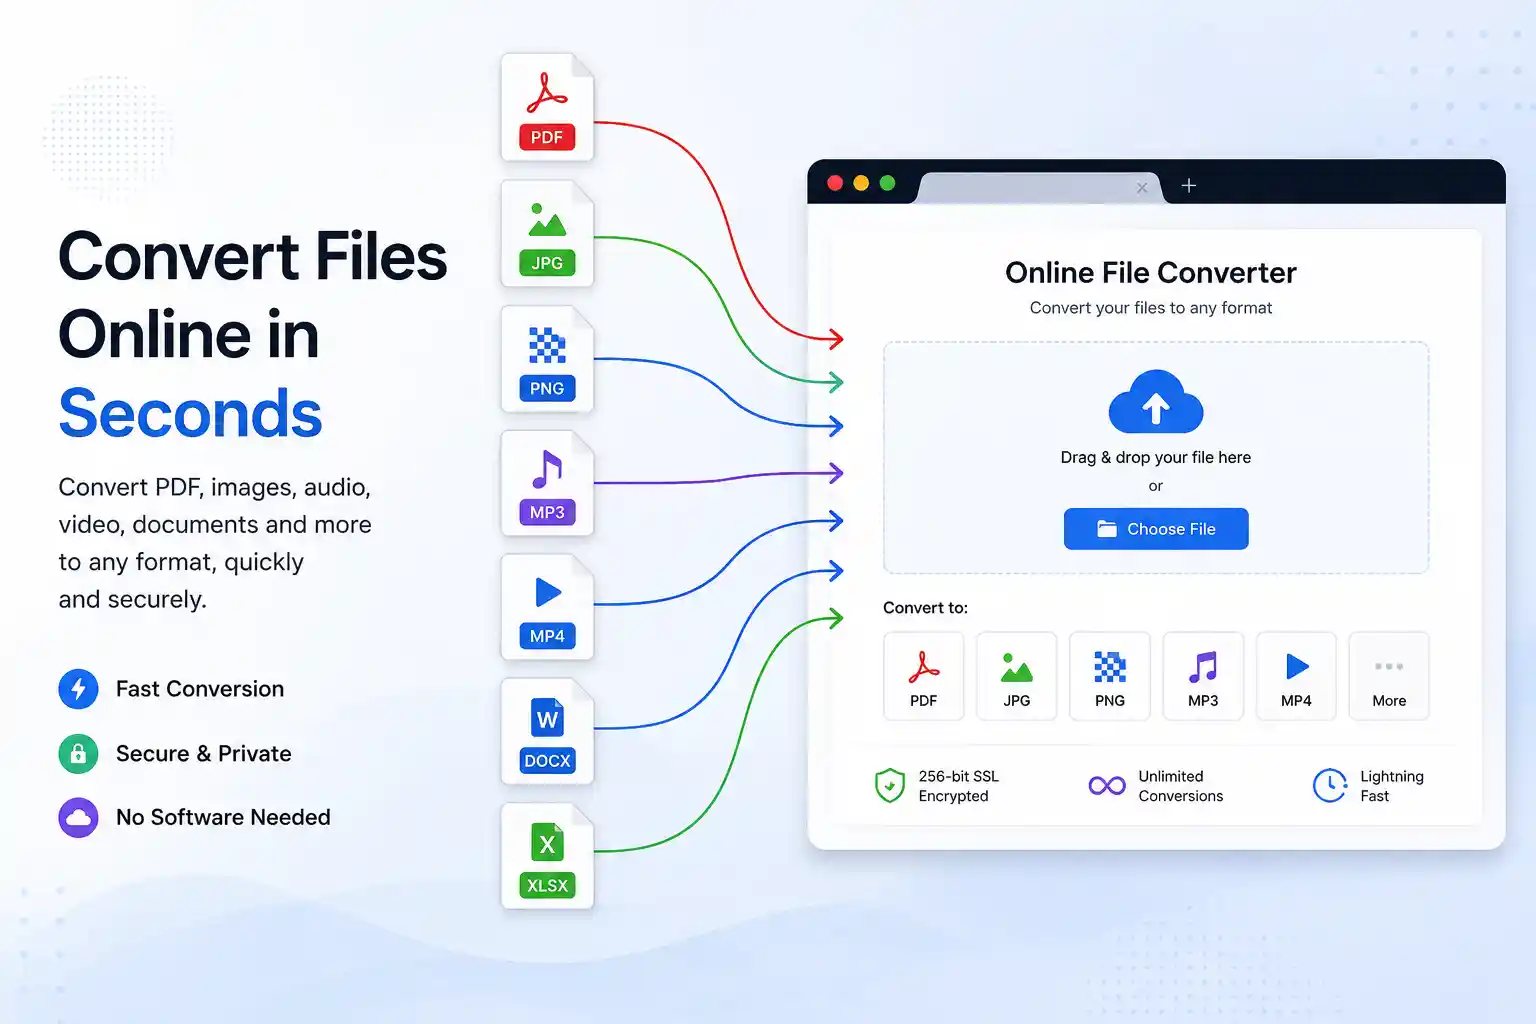Click the PNG file icon on the left
This screenshot has width=1536, height=1024.
coord(547,359)
